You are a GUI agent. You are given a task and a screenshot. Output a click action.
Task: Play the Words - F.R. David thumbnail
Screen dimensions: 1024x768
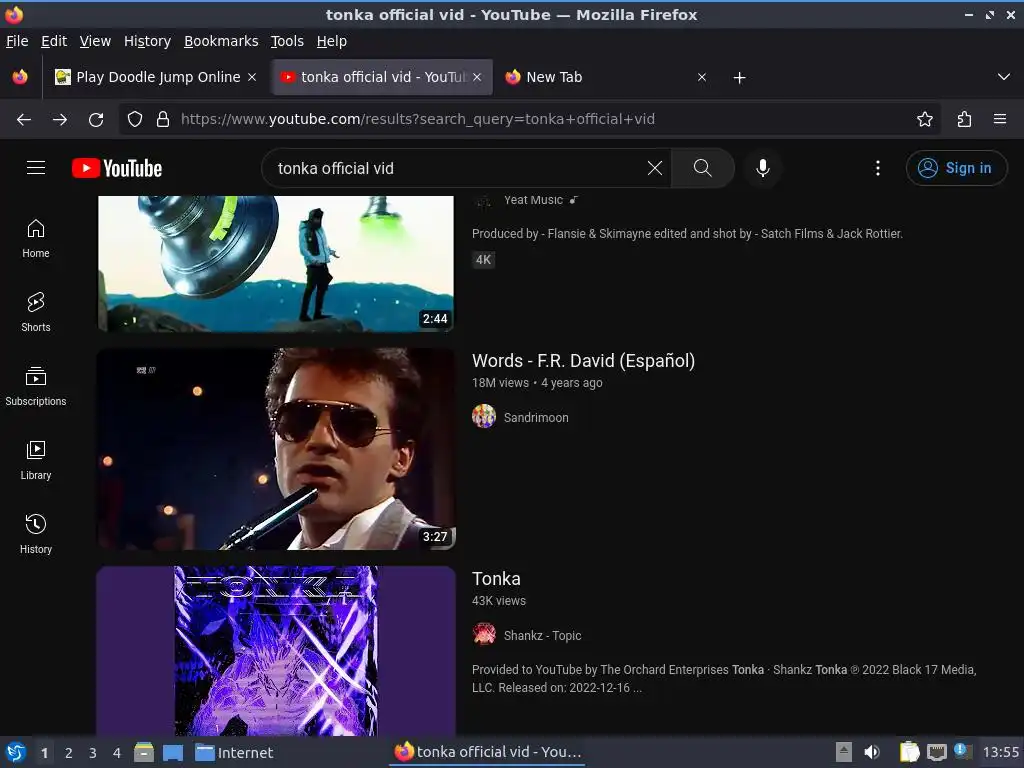276,449
